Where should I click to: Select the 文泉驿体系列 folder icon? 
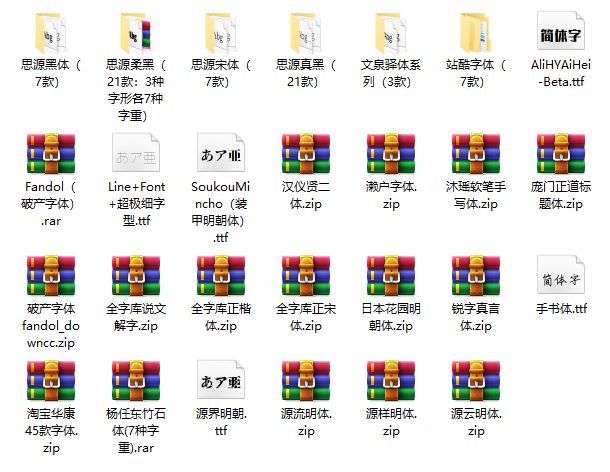[x=391, y=33]
